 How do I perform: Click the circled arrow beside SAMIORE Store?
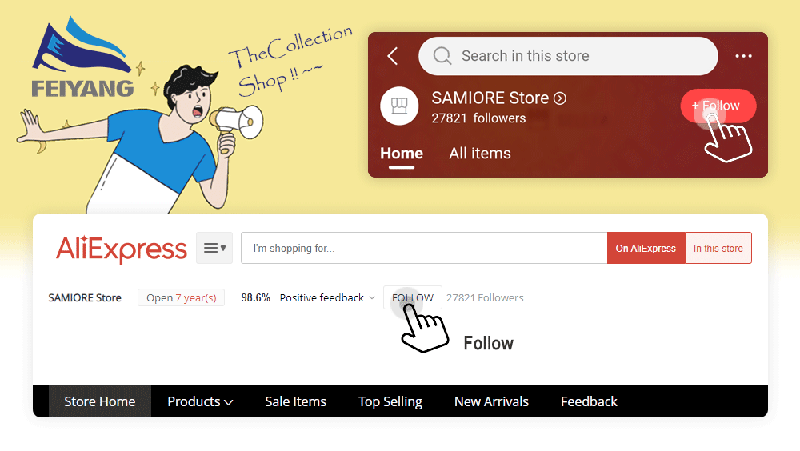point(560,98)
